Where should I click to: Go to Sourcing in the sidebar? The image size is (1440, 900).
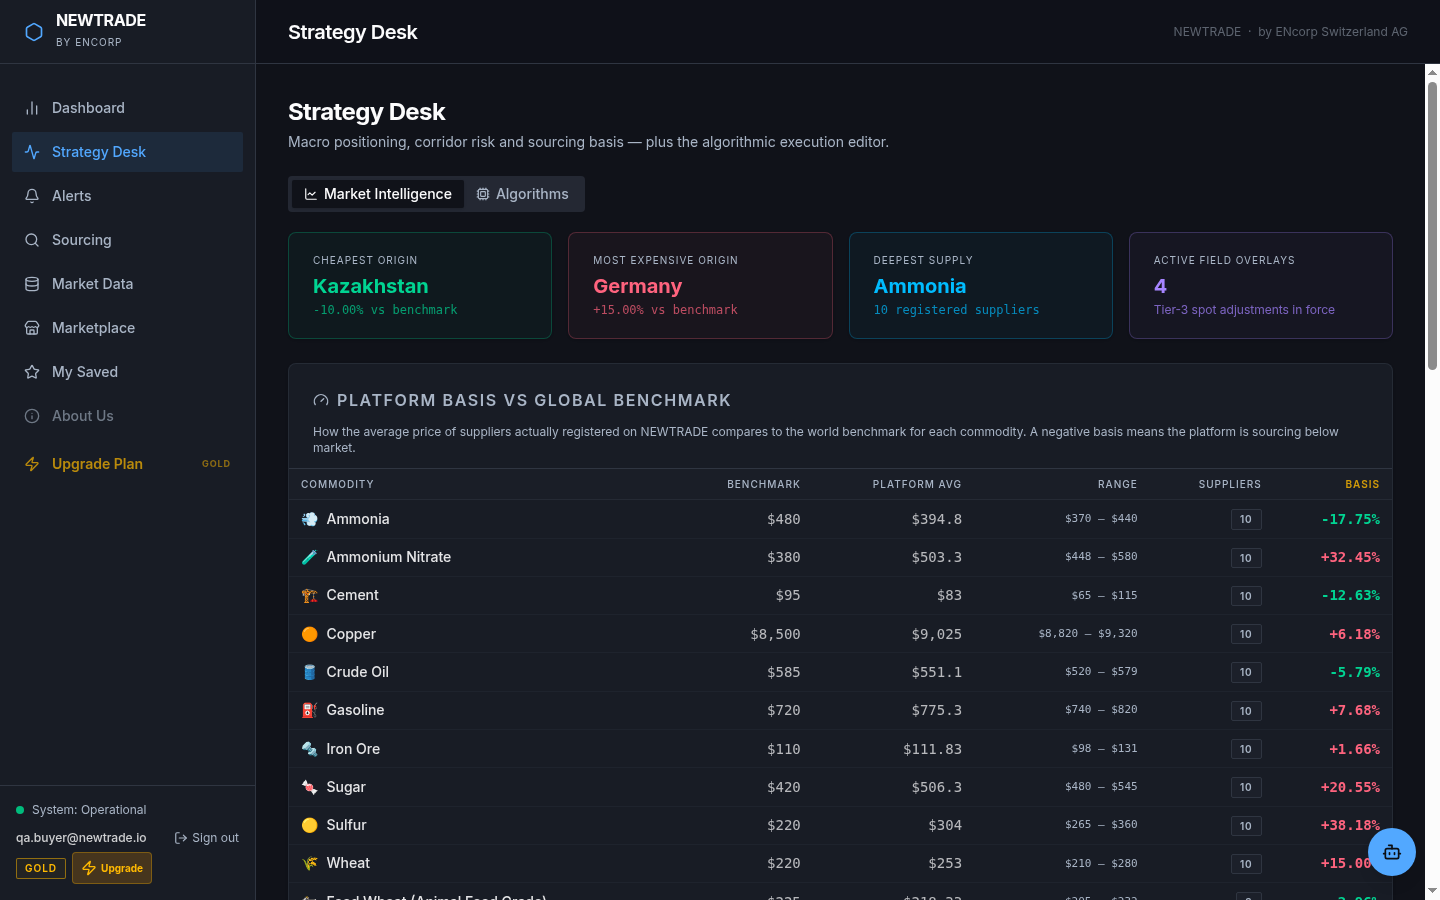pos(127,240)
